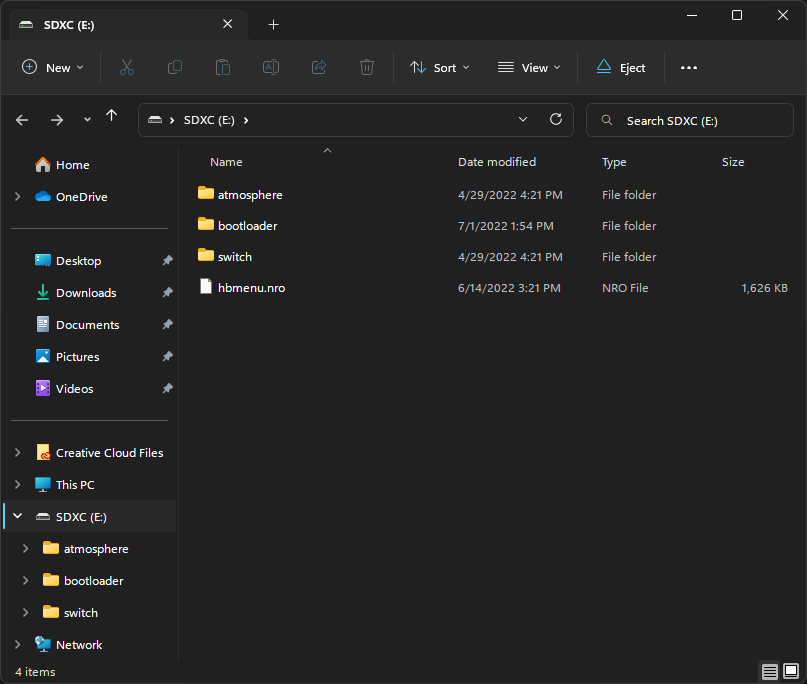The width and height of the screenshot is (807, 684).
Task: Go up one directory level
Action: (x=111, y=117)
